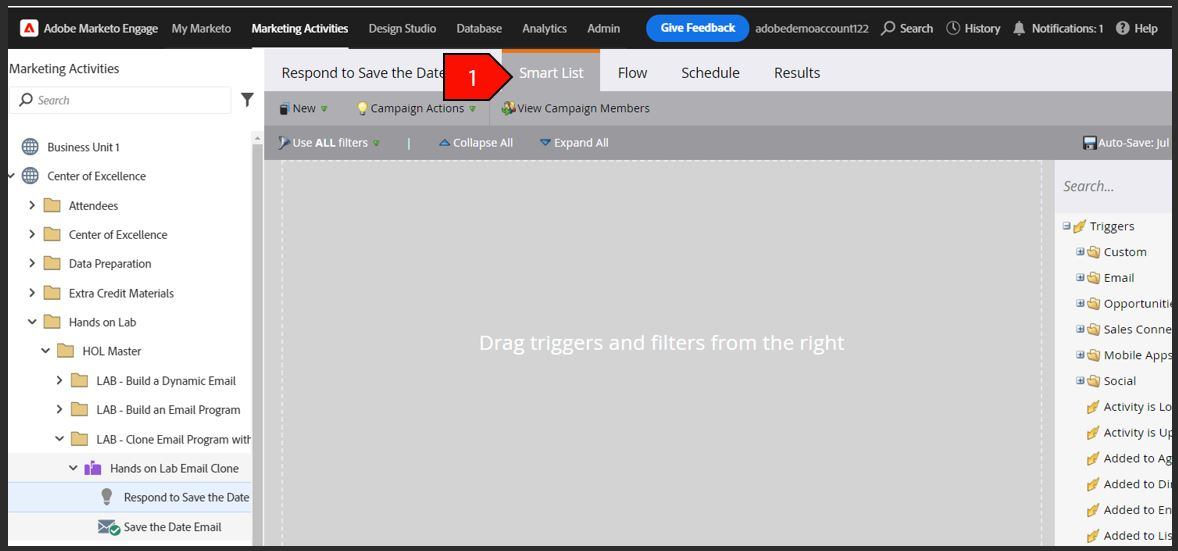Click the Auto-Save disk icon
The image size is (1178, 551).
[x=1089, y=143]
